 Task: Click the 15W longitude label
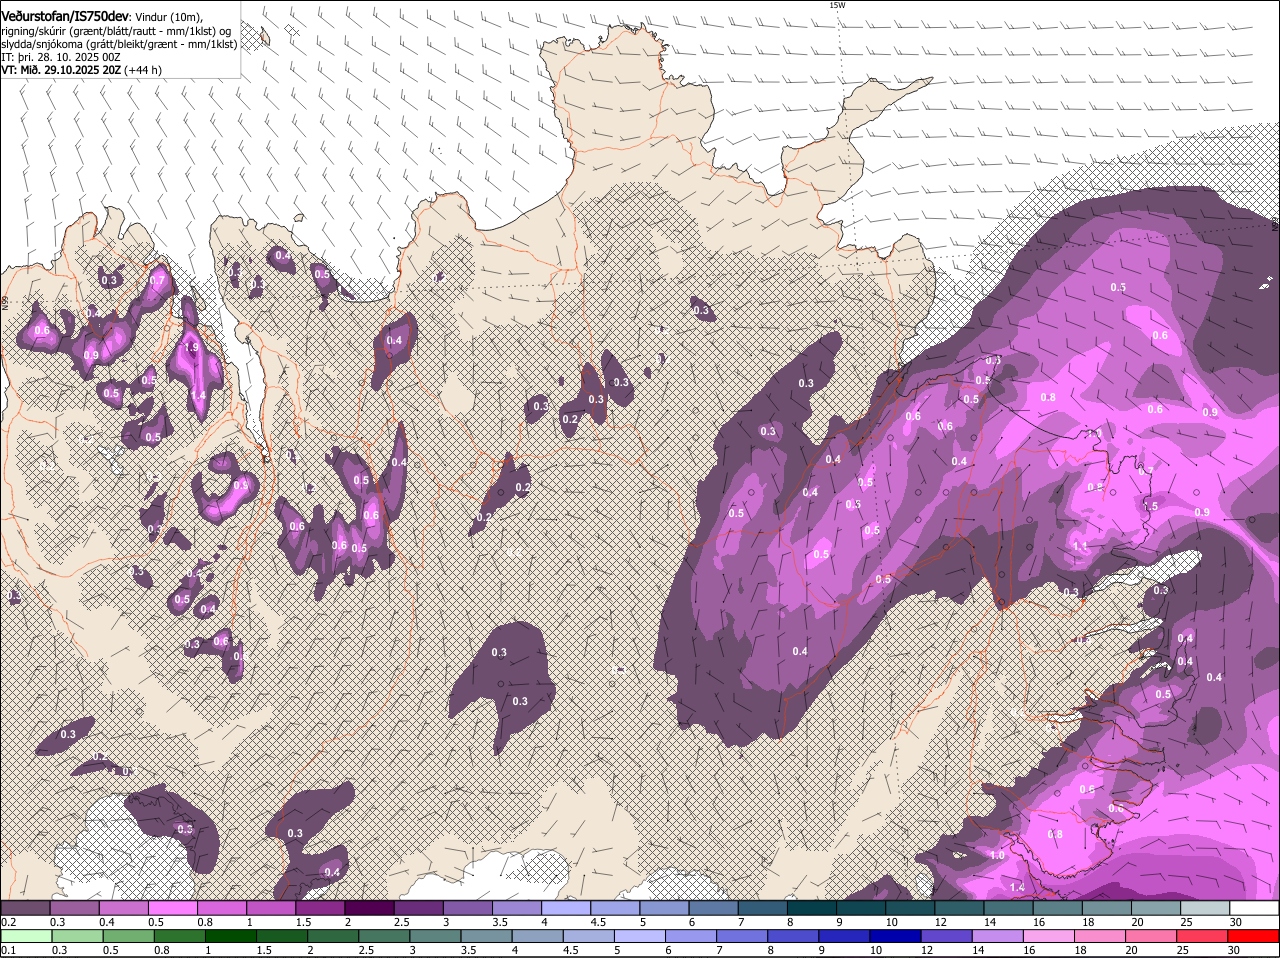coord(837,5)
